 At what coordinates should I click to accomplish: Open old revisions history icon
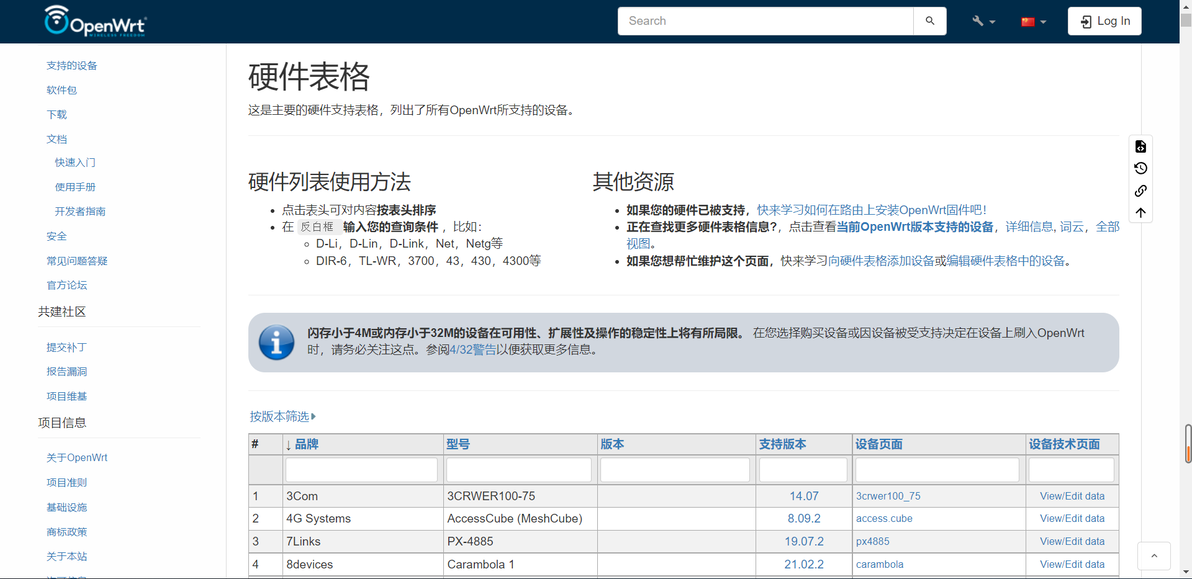tap(1140, 169)
